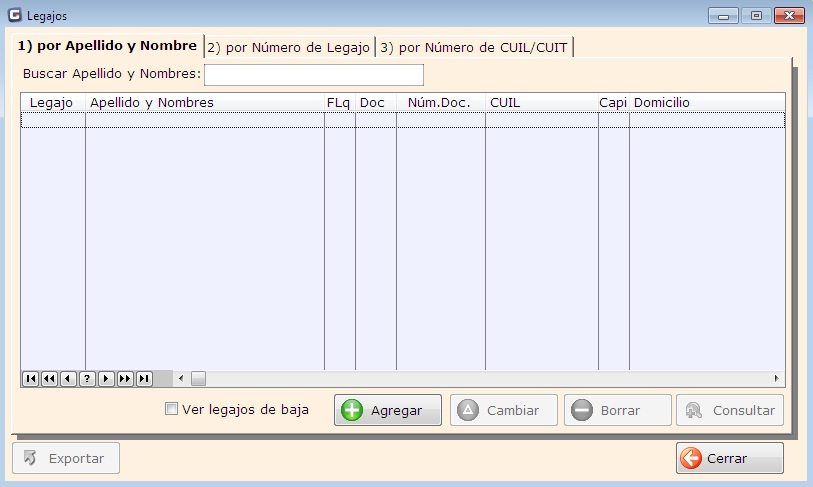
Task: Click the Borrar button
Action: click(618, 410)
